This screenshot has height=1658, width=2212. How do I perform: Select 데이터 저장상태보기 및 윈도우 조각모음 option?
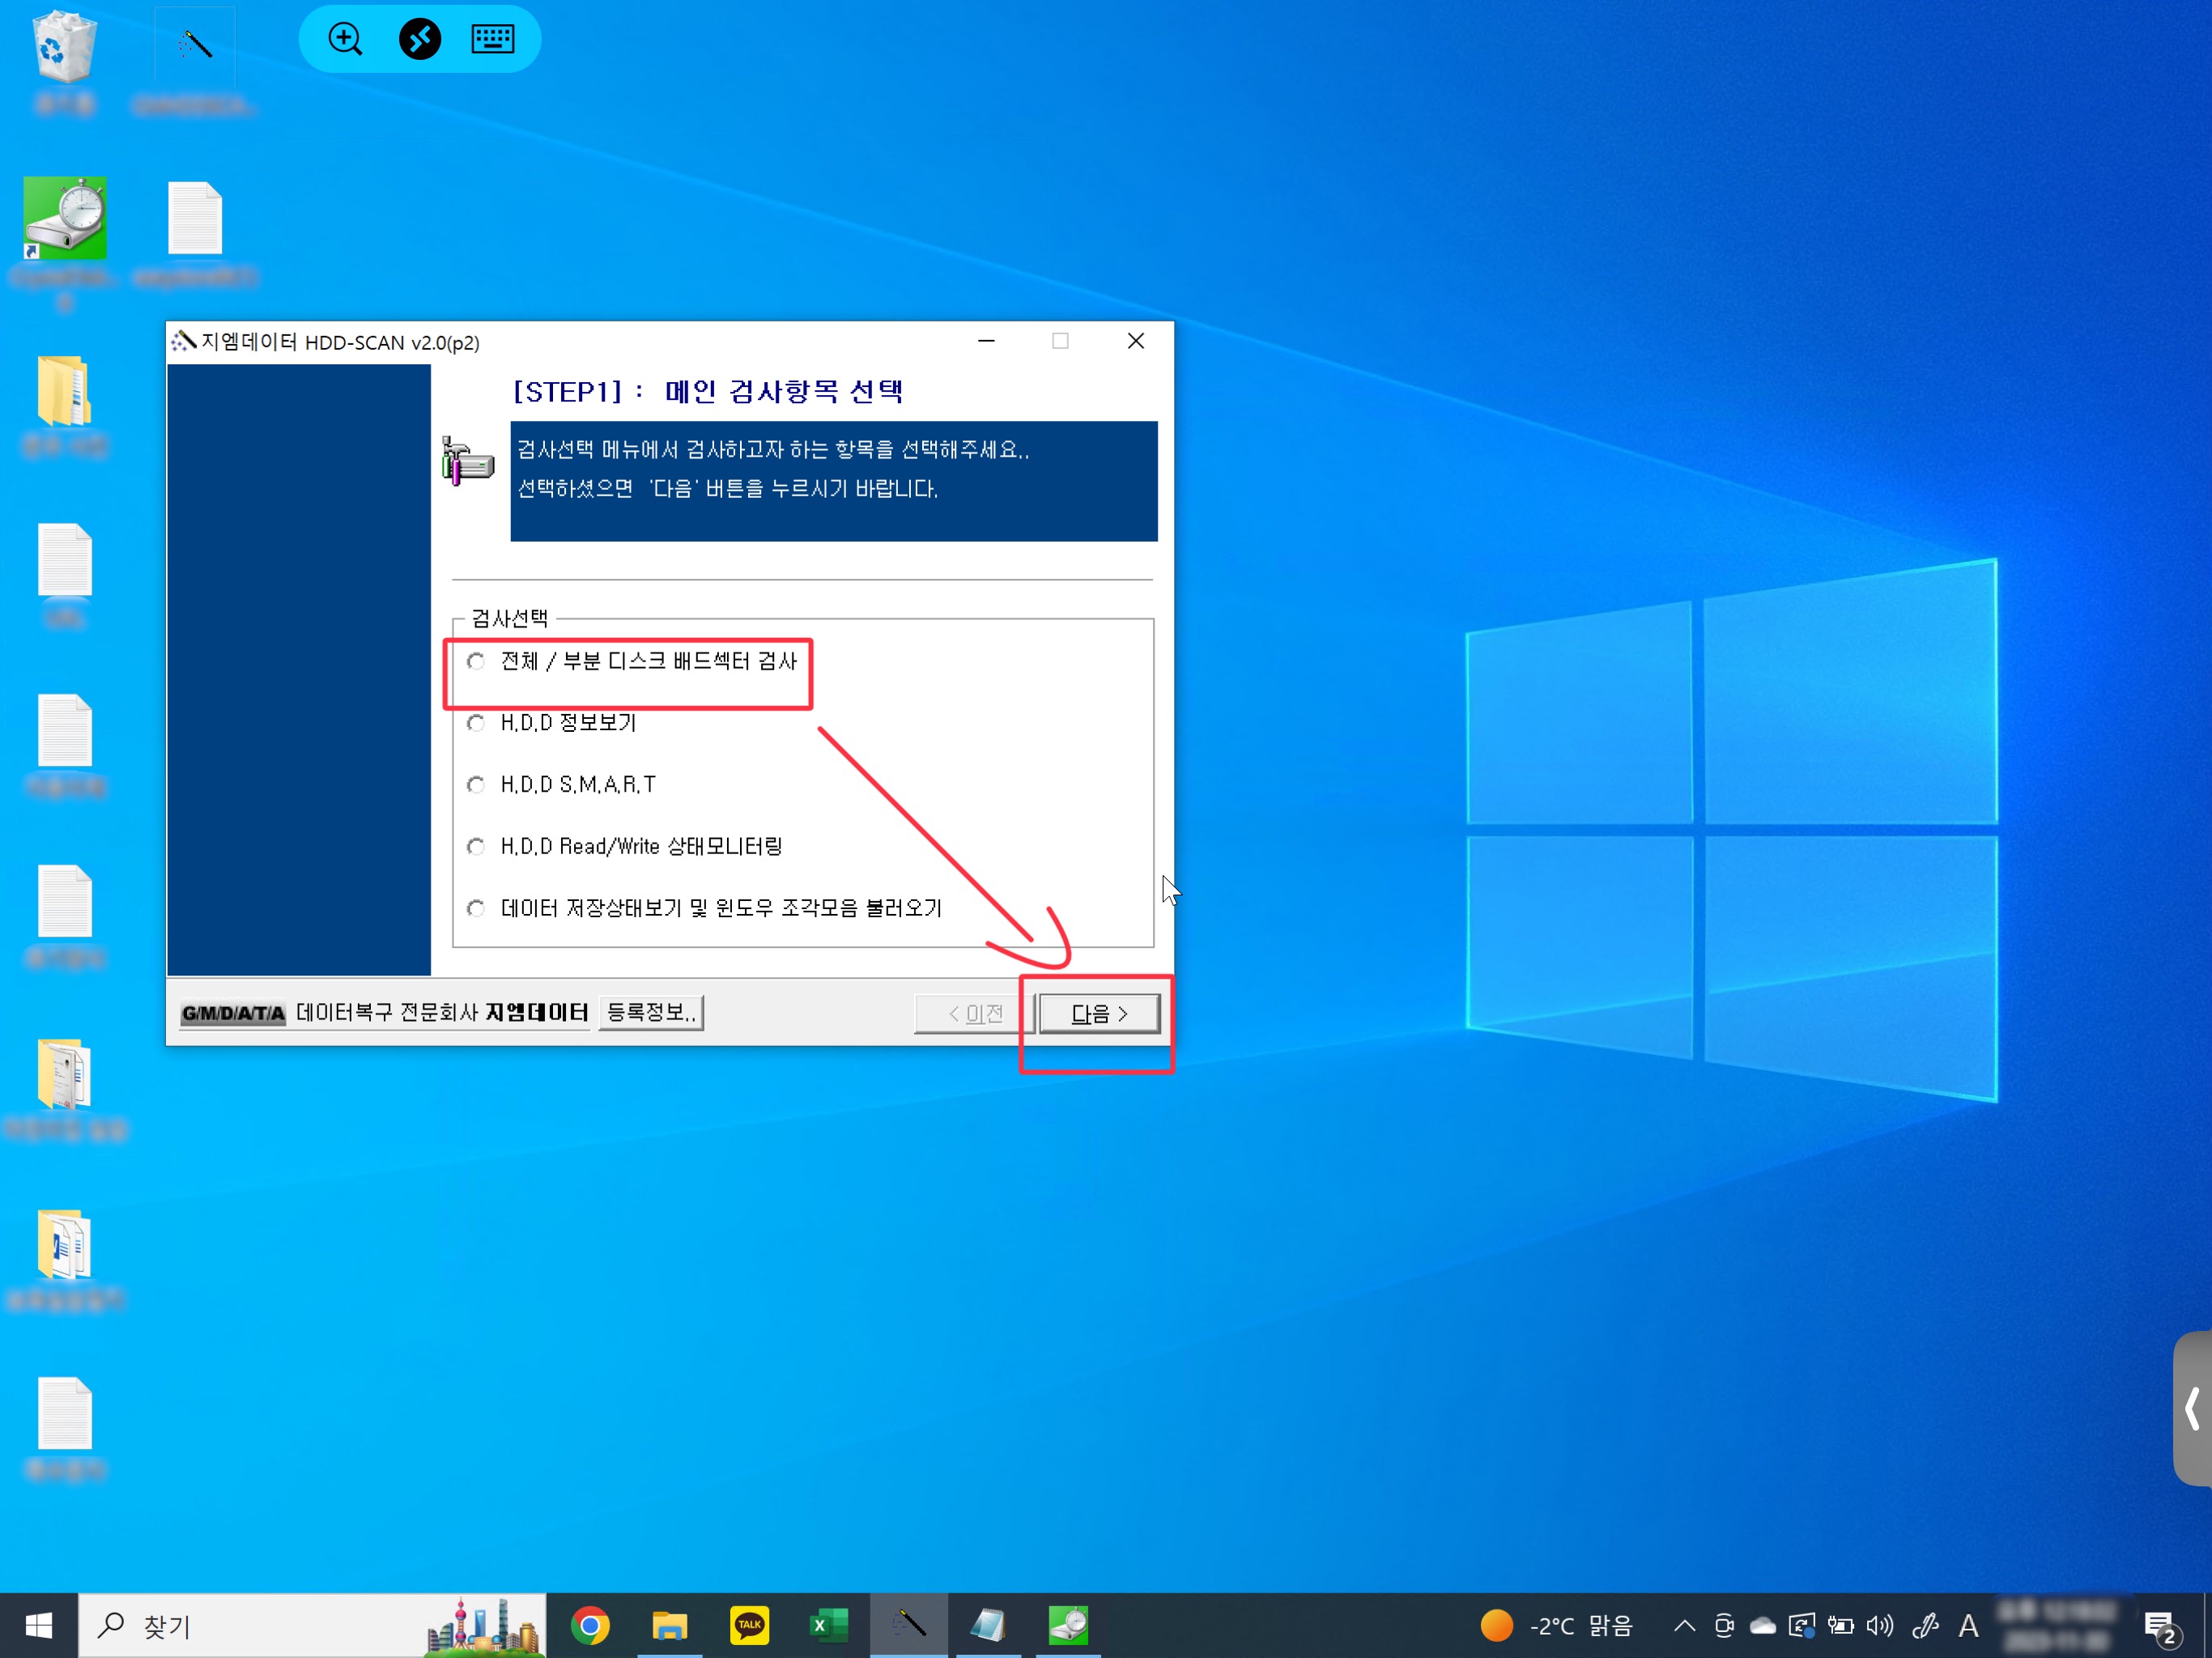(x=476, y=908)
